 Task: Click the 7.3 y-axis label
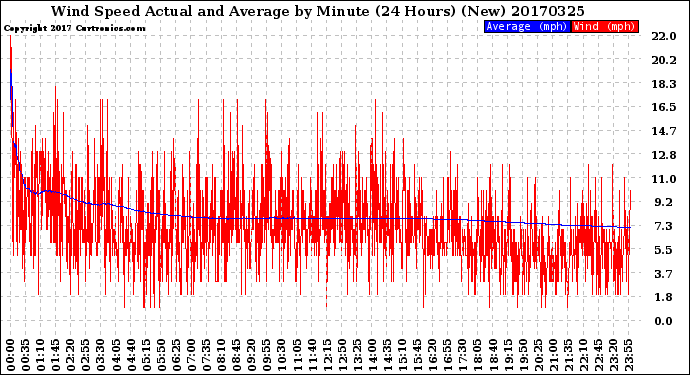point(664,226)
